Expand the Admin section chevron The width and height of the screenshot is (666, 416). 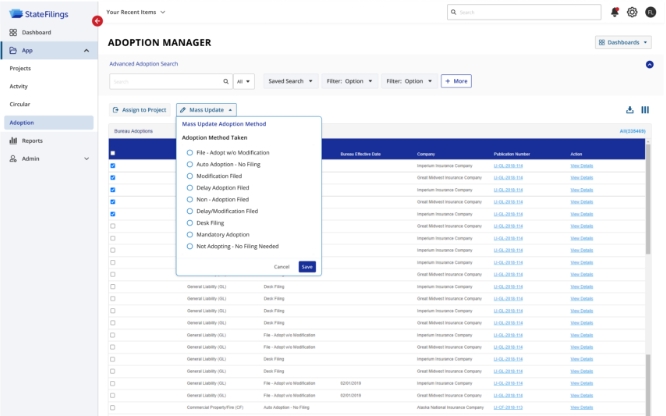(87, 158)
